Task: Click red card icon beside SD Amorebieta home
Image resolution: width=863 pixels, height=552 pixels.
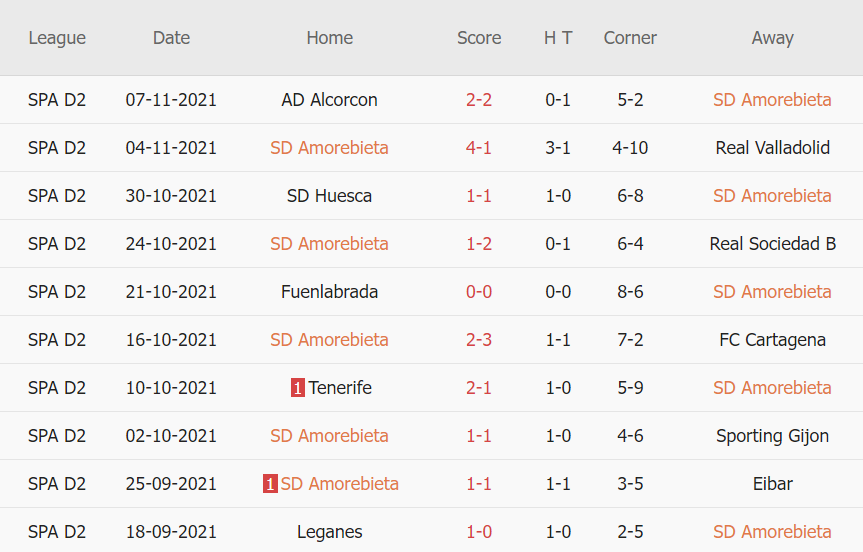Action: [270, 484]
